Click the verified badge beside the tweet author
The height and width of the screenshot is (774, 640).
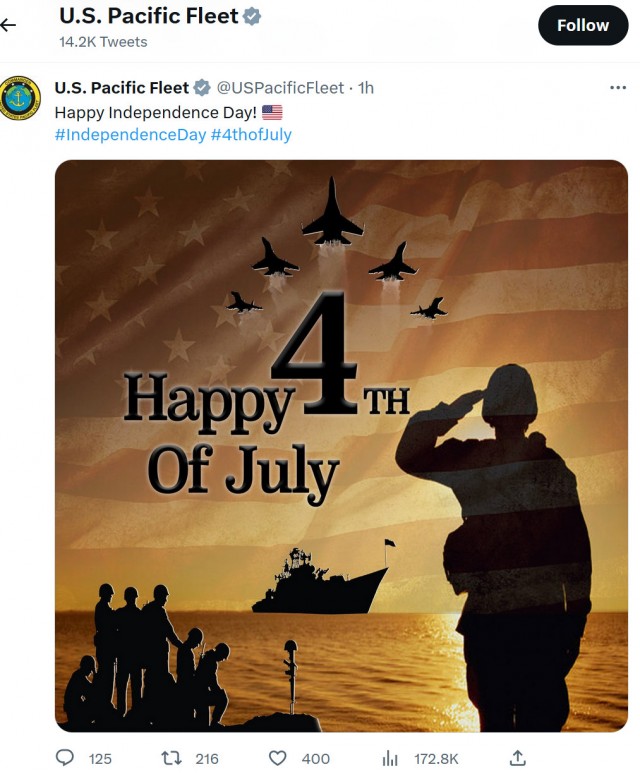click(x=201, y=88)
